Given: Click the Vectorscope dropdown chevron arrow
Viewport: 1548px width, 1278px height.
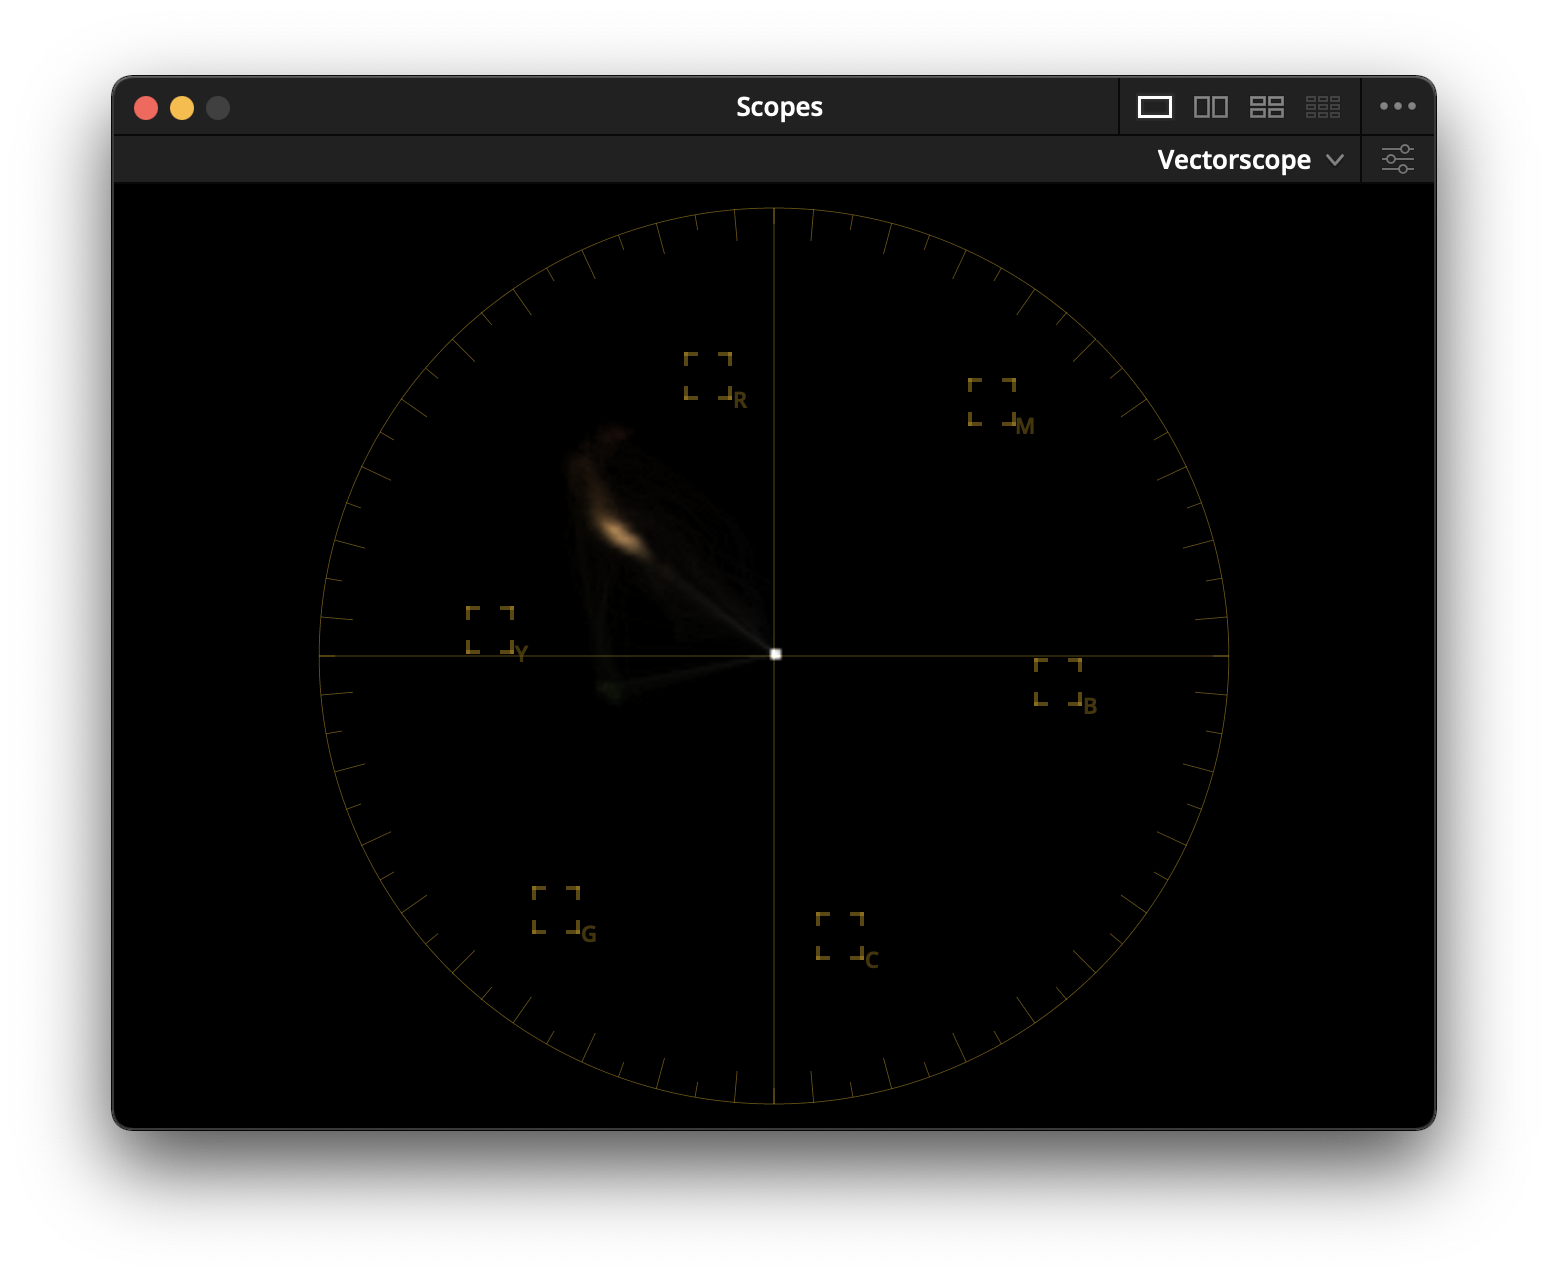Looking at the screenshot, I should pos(1335,160).
